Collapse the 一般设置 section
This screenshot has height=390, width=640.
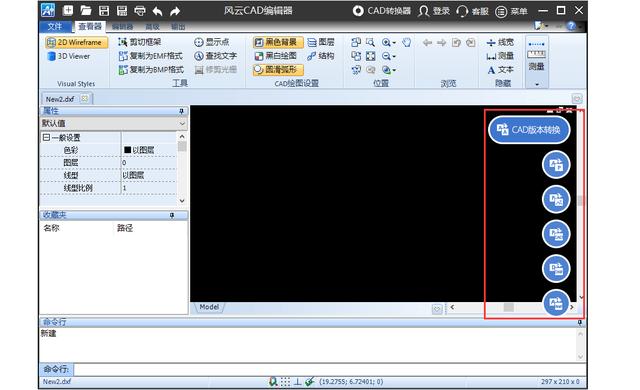coord(46,137)
